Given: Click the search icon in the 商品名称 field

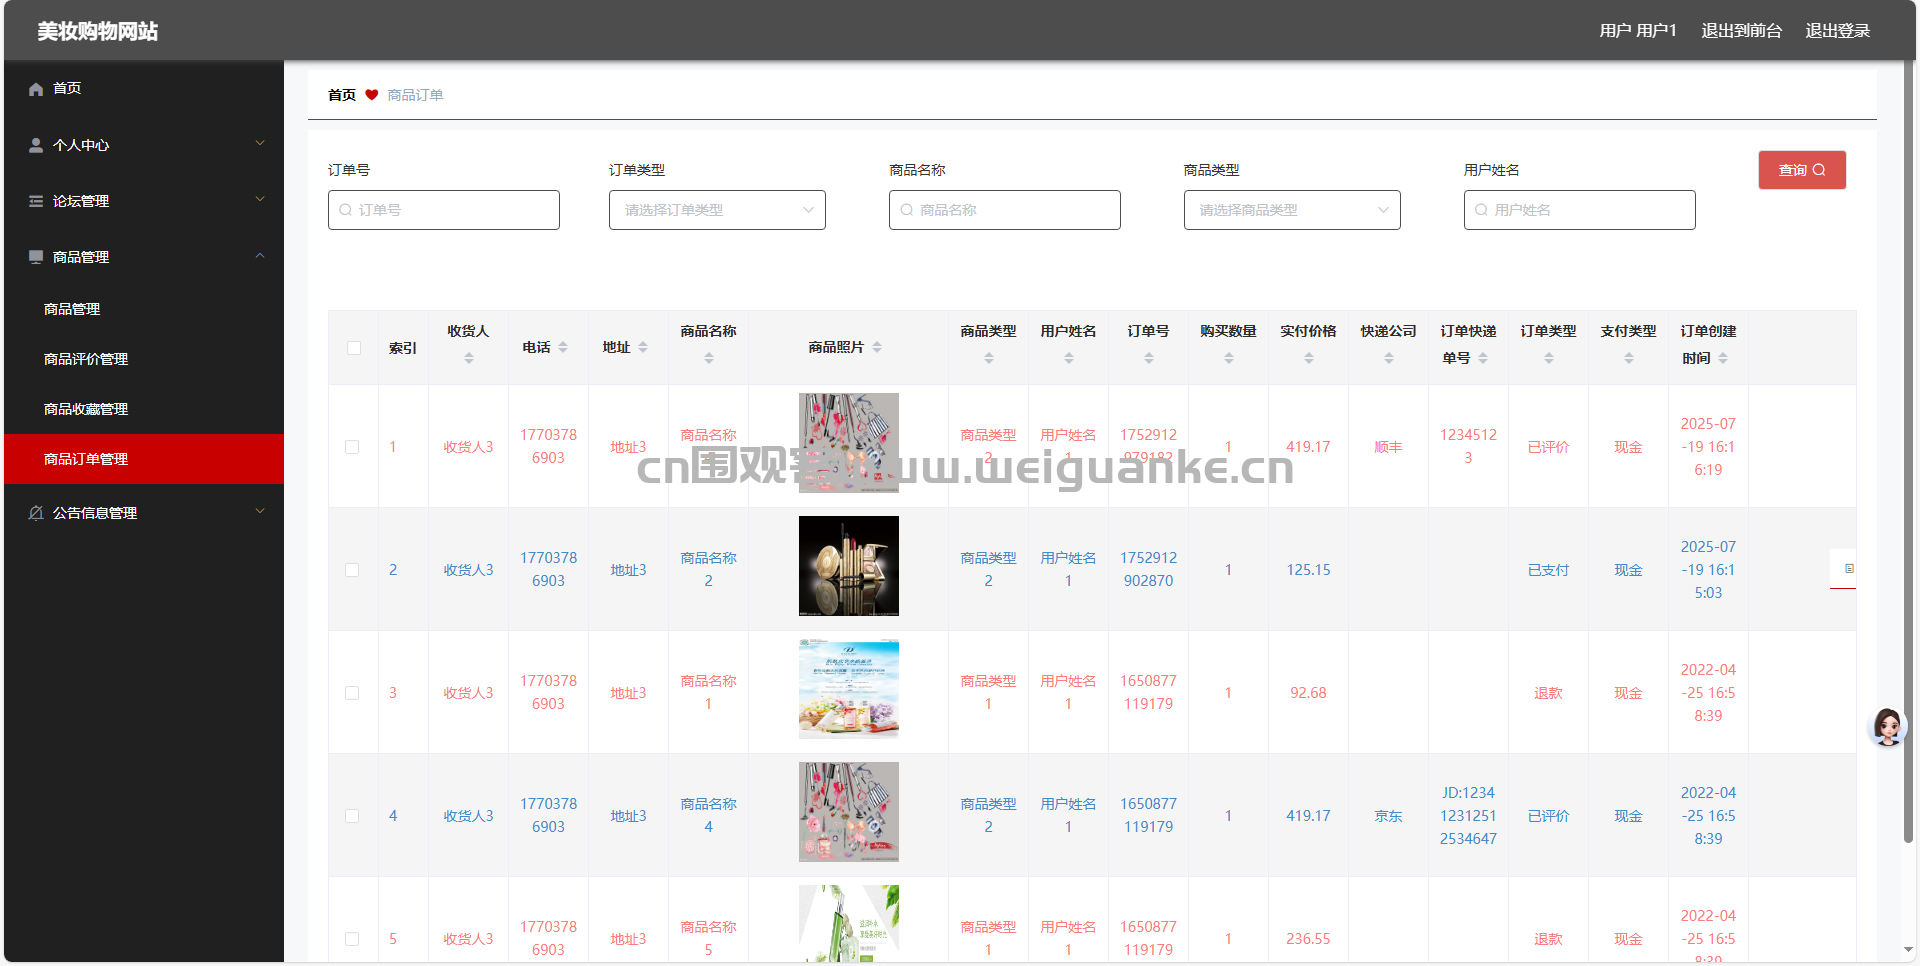Looking at the screenshot, I should pyautogui.click(x=906, y=210).
